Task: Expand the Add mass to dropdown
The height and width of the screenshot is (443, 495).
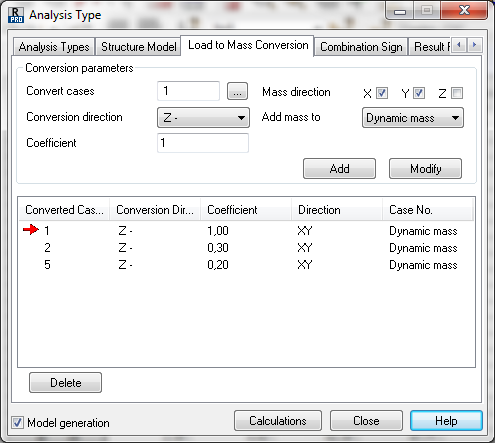Action: [x=413, y=117]
